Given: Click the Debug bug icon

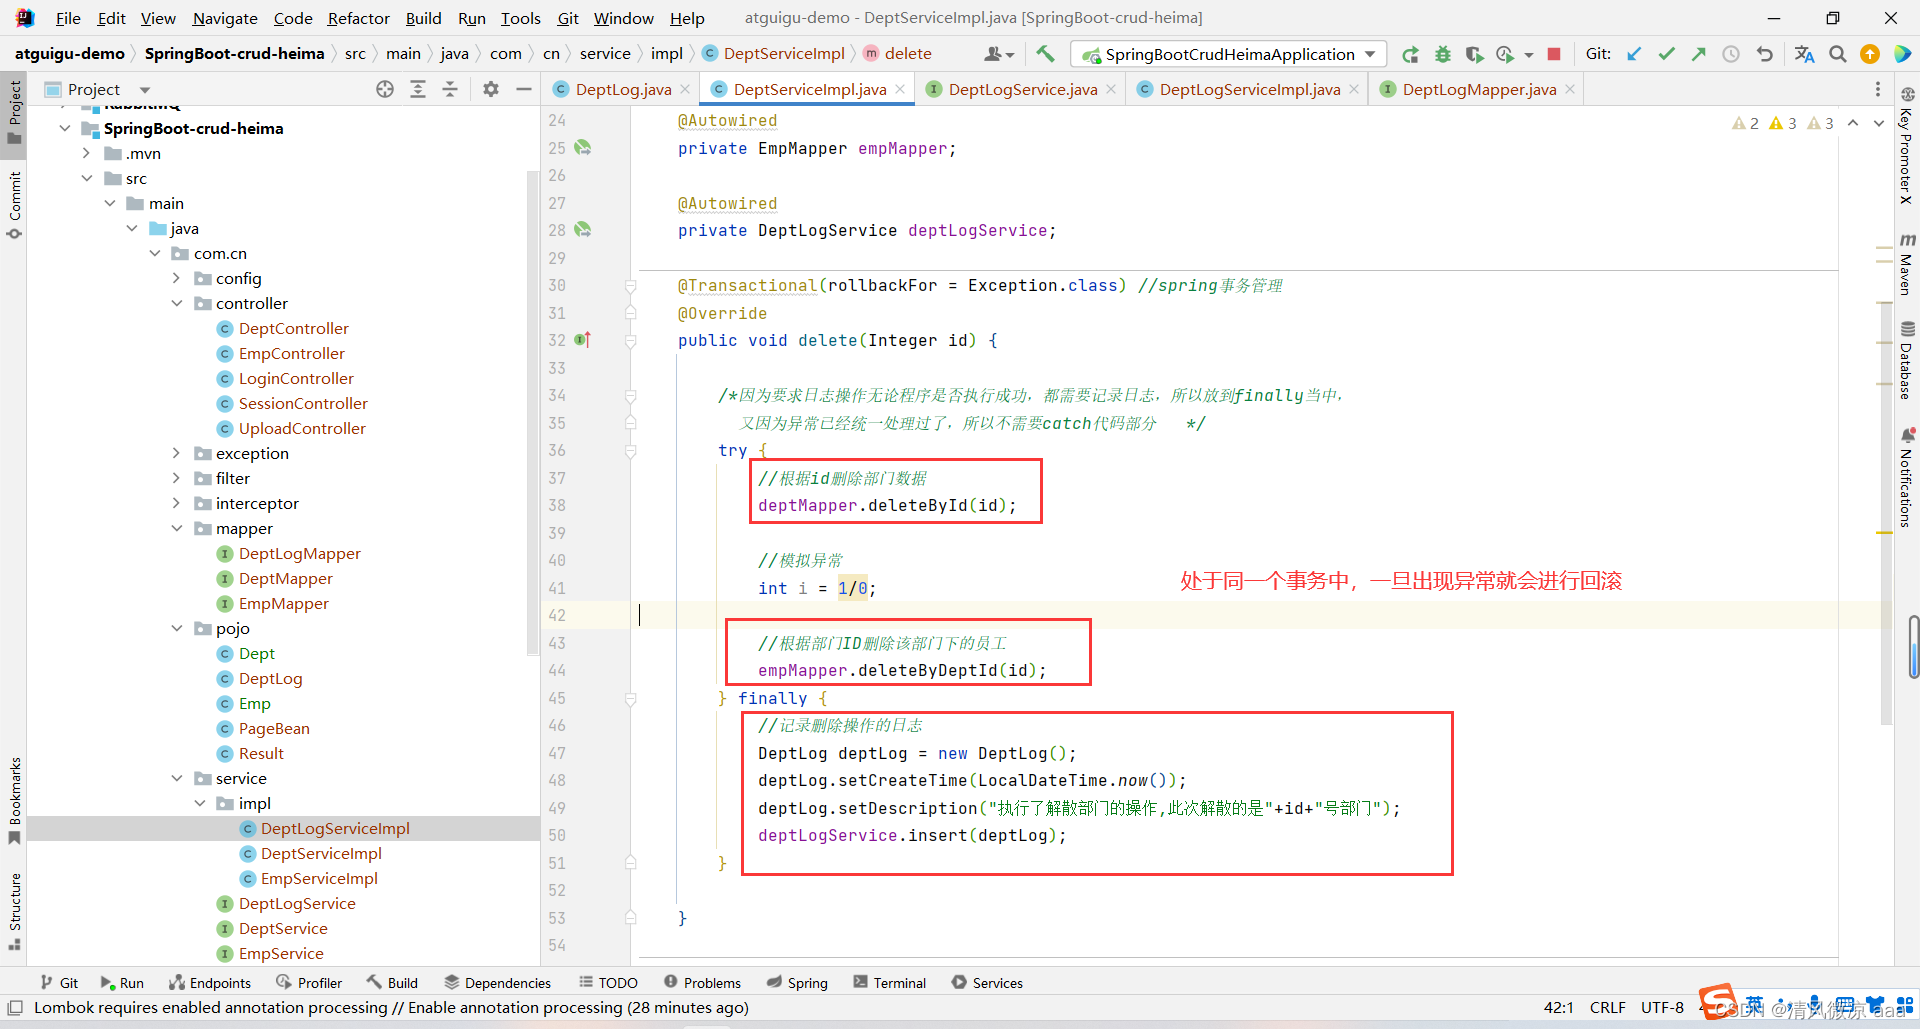Looking at the screenshot, I should (1442, 54).
